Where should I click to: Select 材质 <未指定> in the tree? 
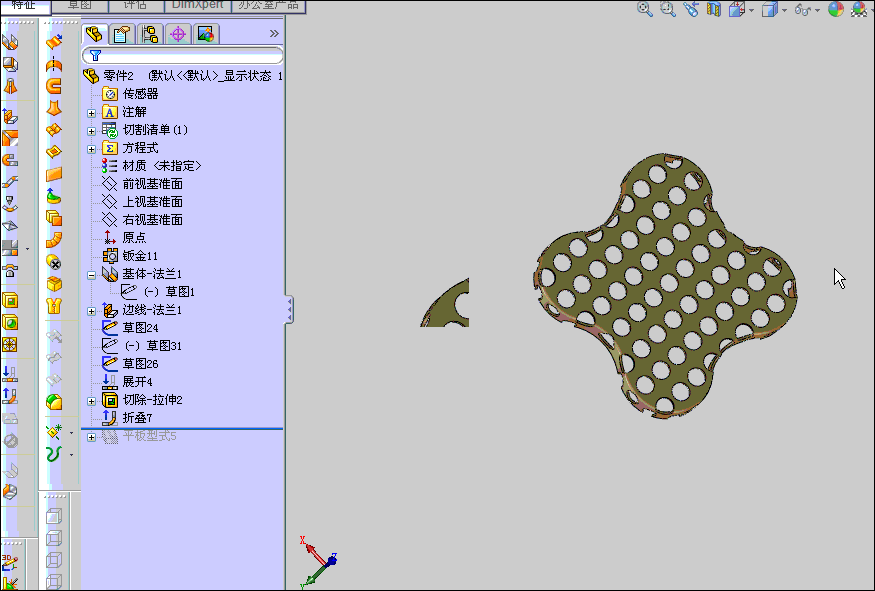(162, 166)
